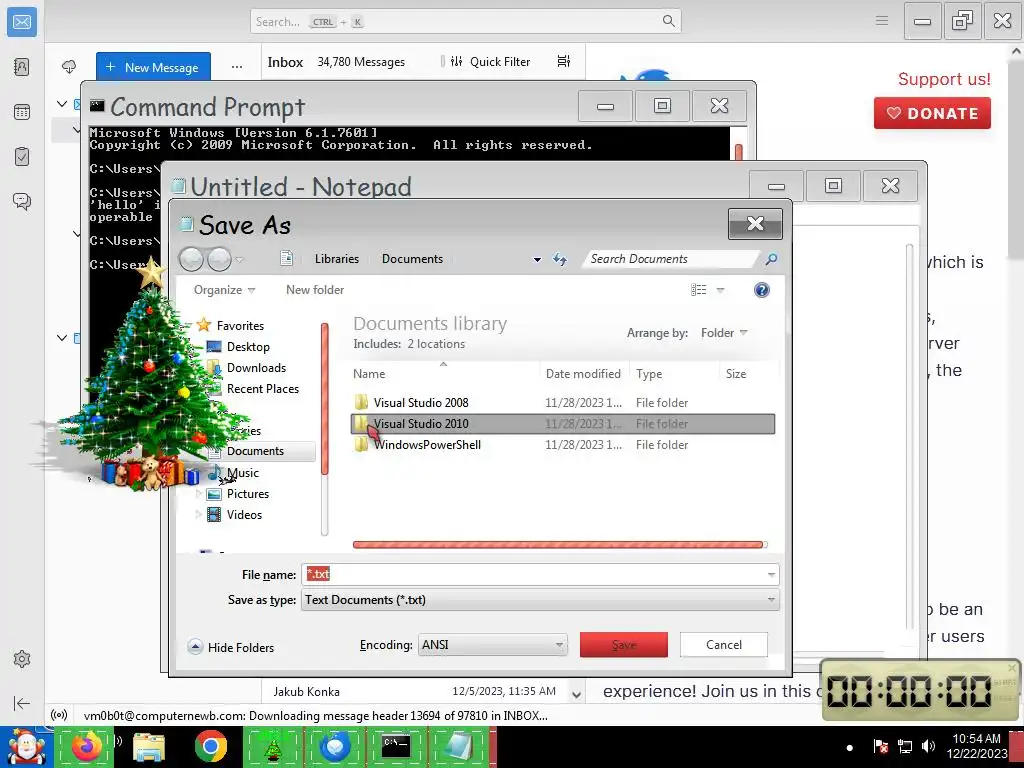Open the Organize menu

(224, 289)
